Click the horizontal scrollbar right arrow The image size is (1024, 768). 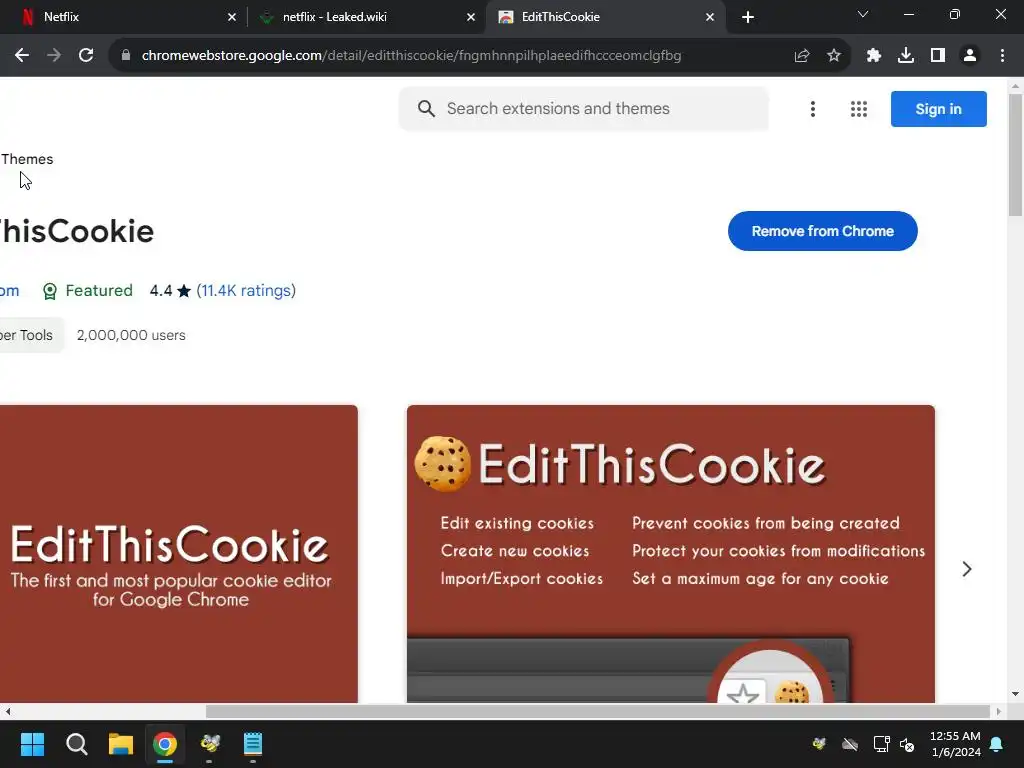coord(999,711)
